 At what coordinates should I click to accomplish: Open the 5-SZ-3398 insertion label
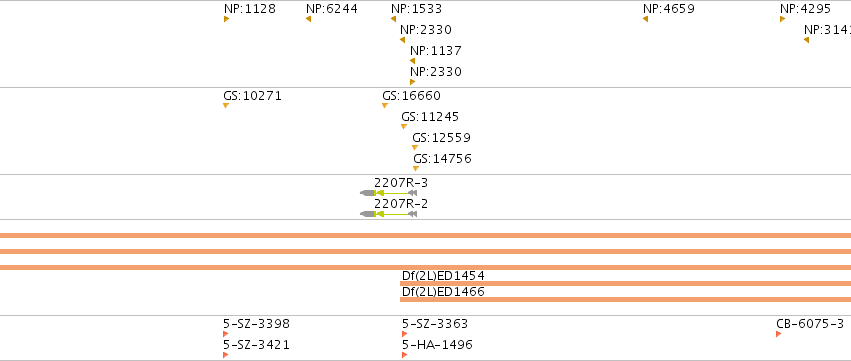click(256, 324)
